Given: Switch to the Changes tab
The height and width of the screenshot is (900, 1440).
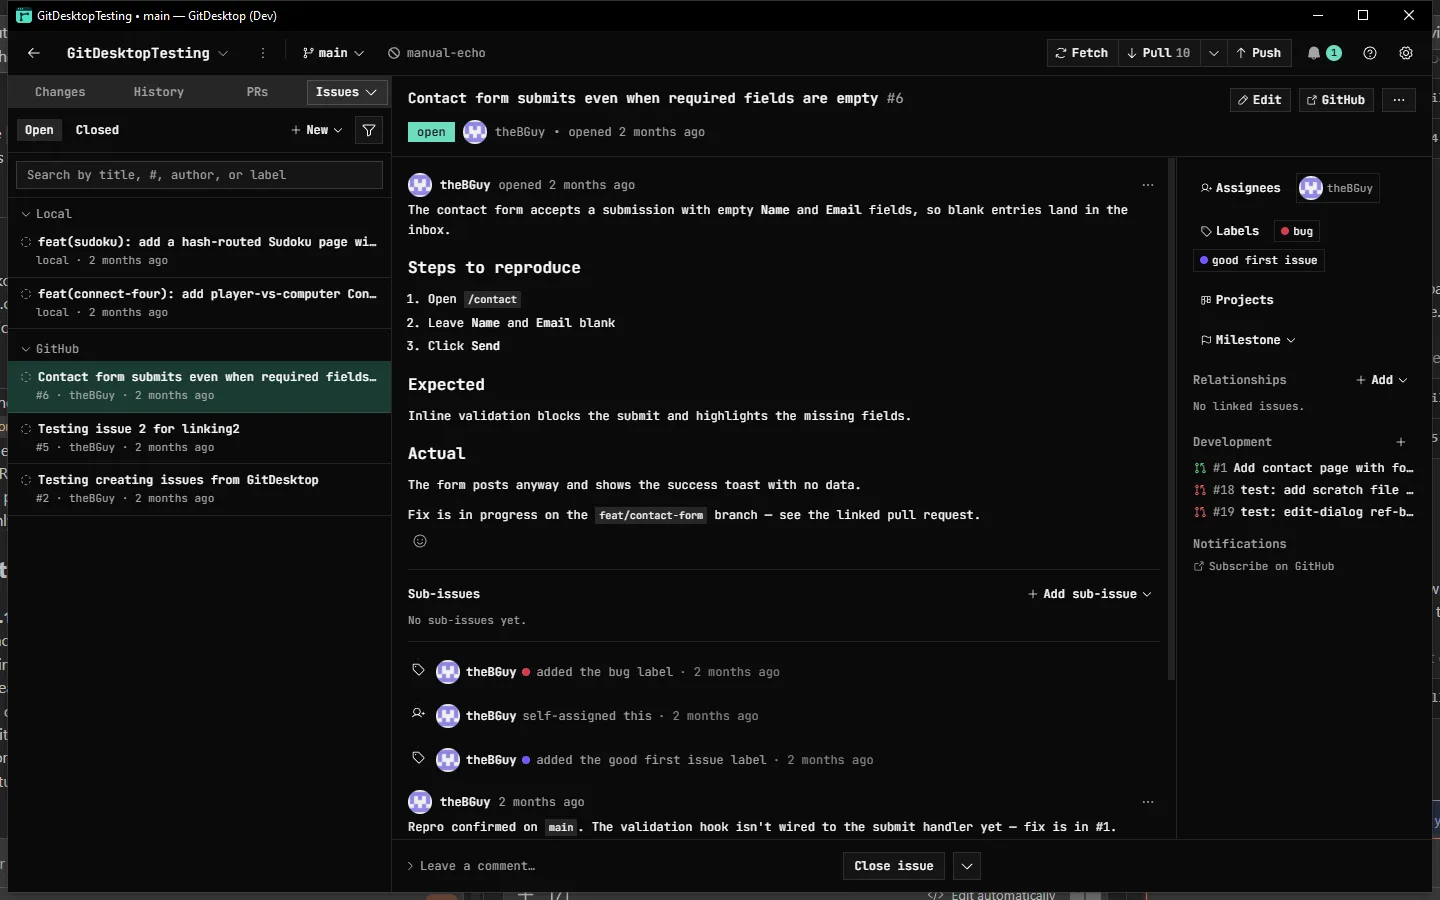Looking at the screenshot, I should [60, 92].
